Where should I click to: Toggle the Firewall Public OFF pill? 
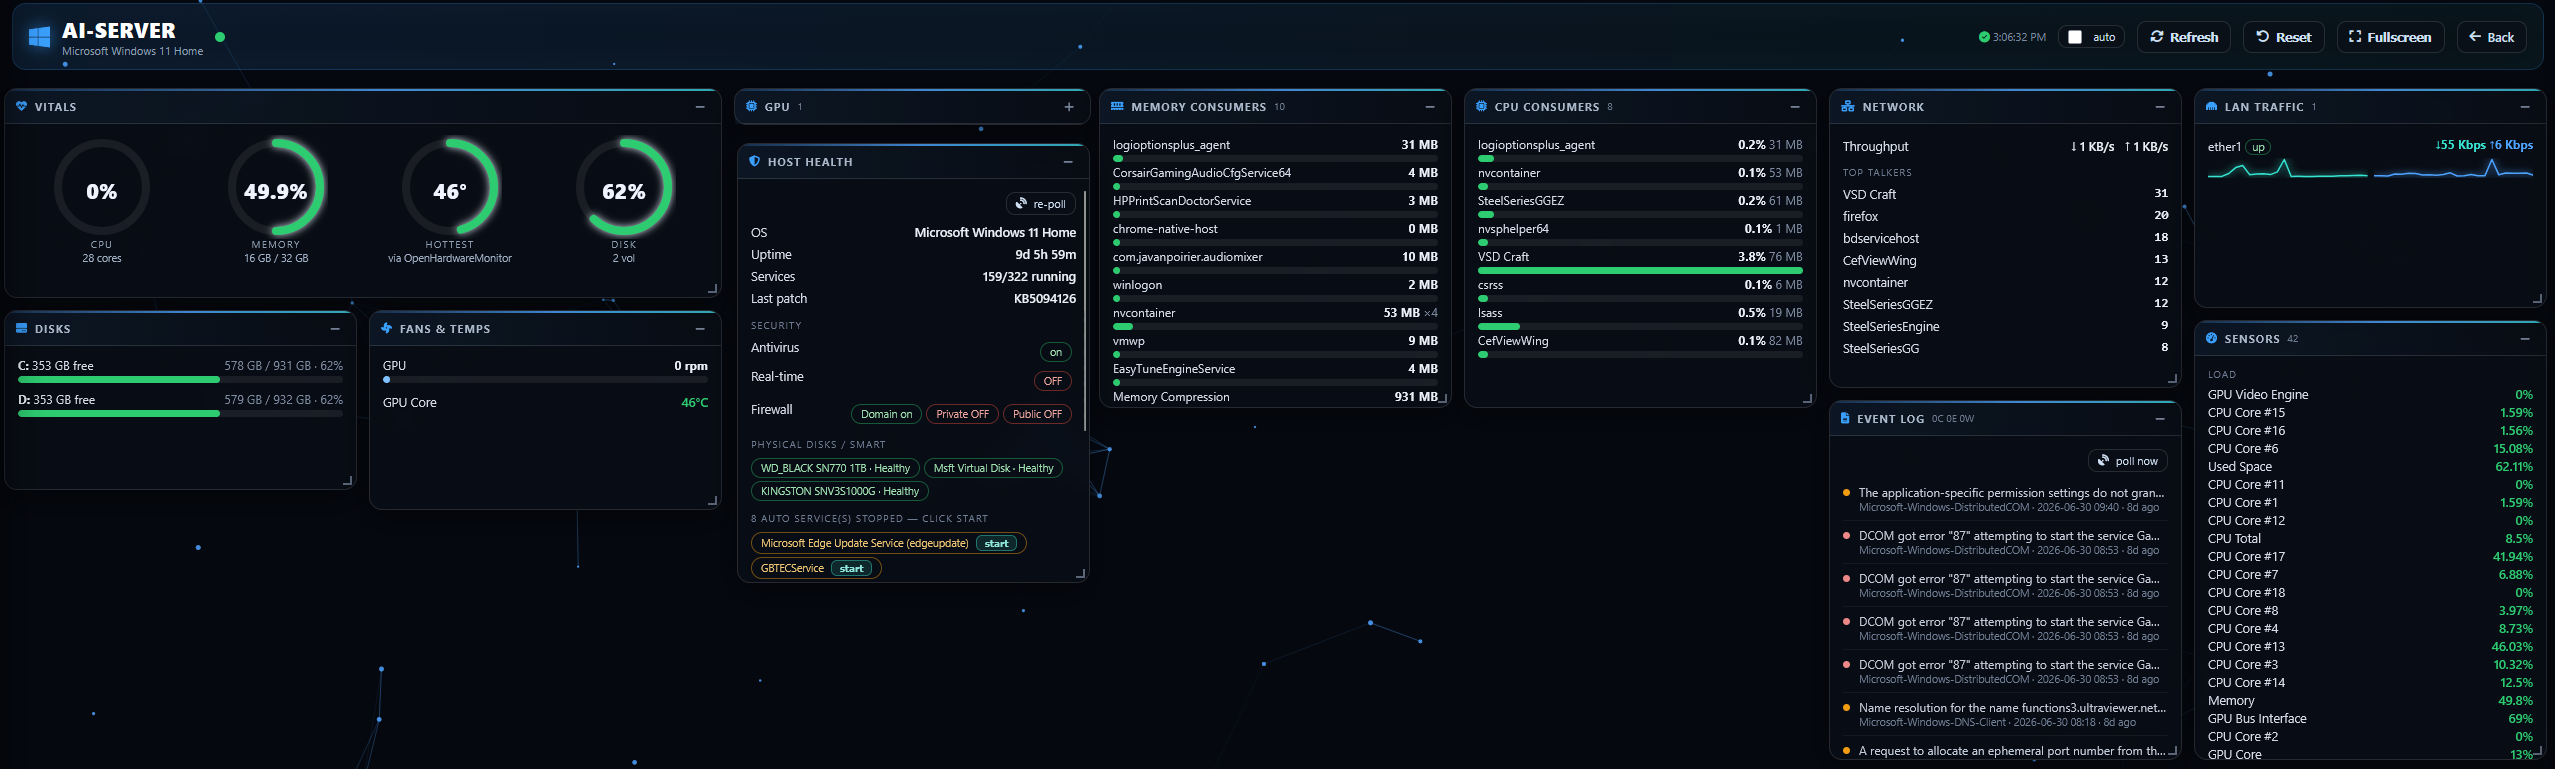1037,414
